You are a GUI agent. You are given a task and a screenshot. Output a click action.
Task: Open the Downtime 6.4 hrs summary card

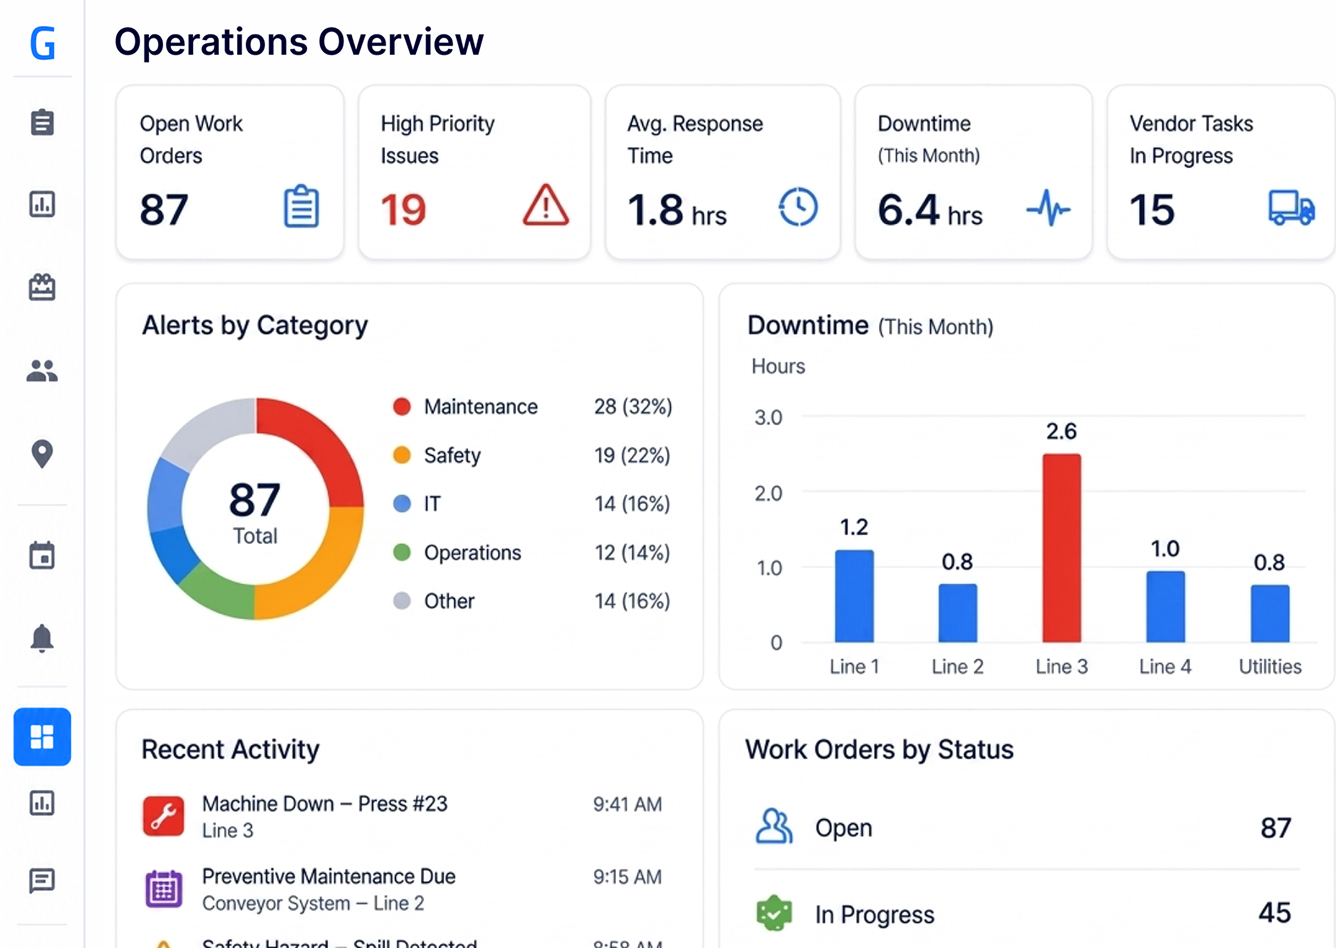click(974, 172)
